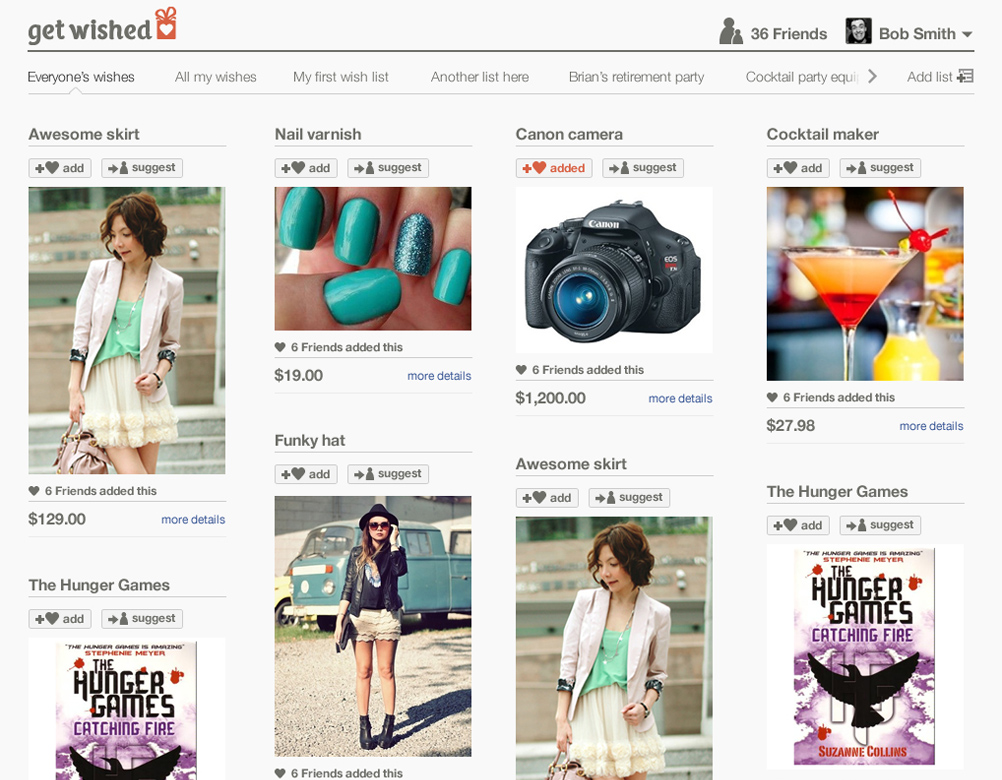Add Funky hat to wishes

pyautogui.click(x=306, y=474)
